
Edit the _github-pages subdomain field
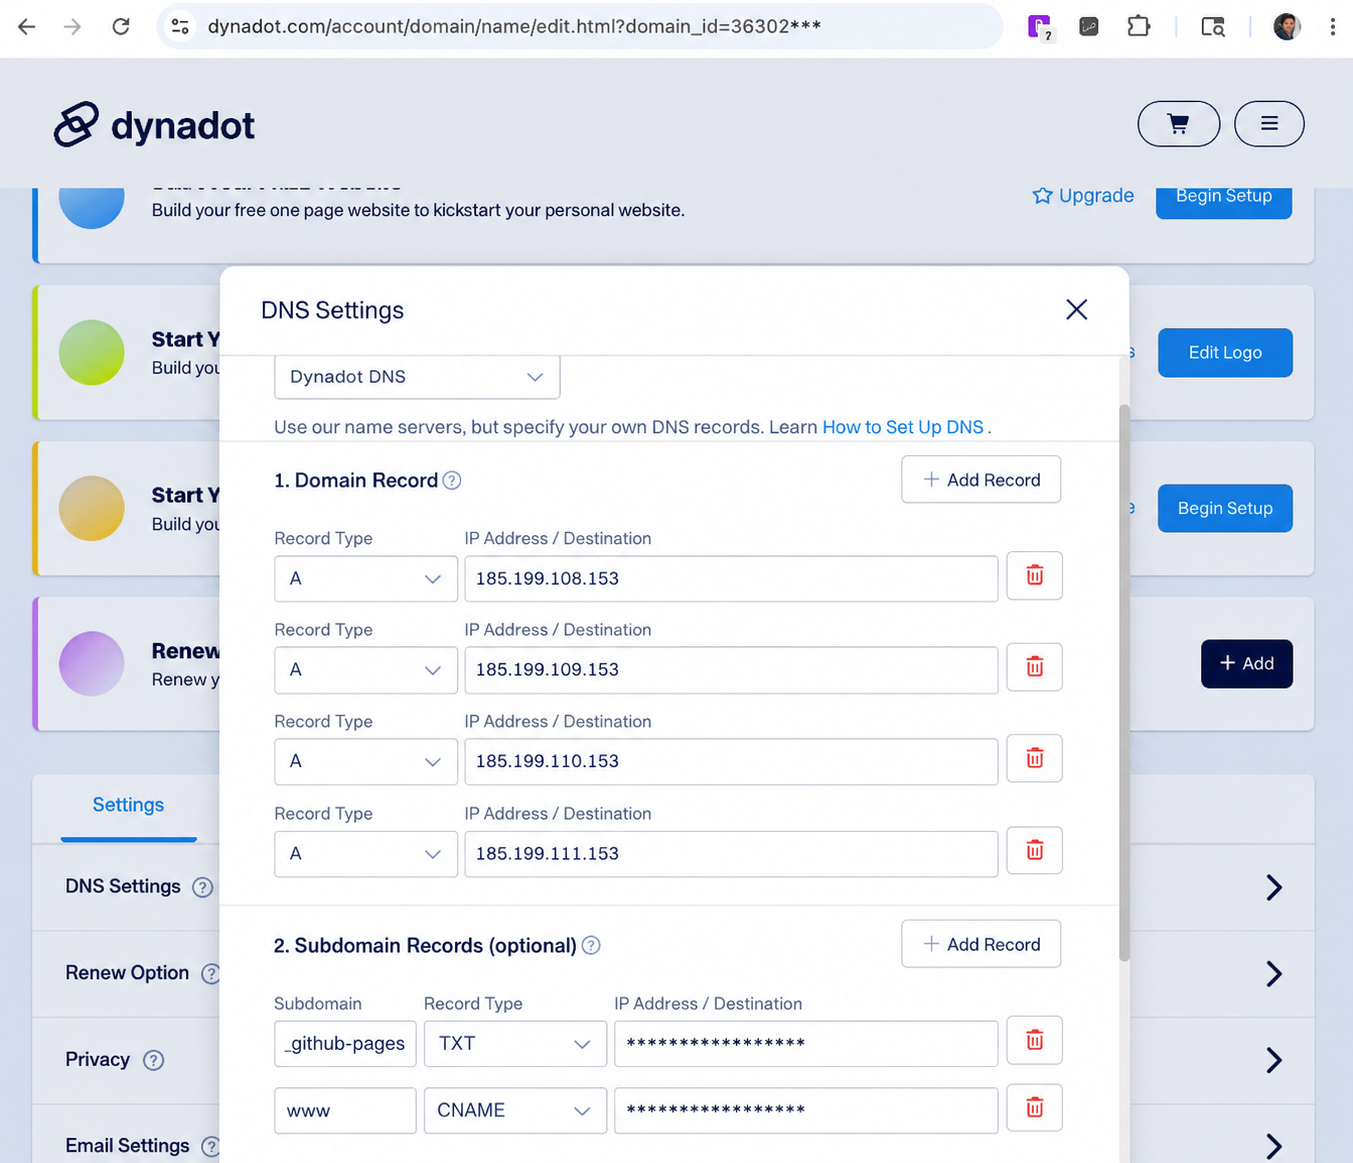345,1044
